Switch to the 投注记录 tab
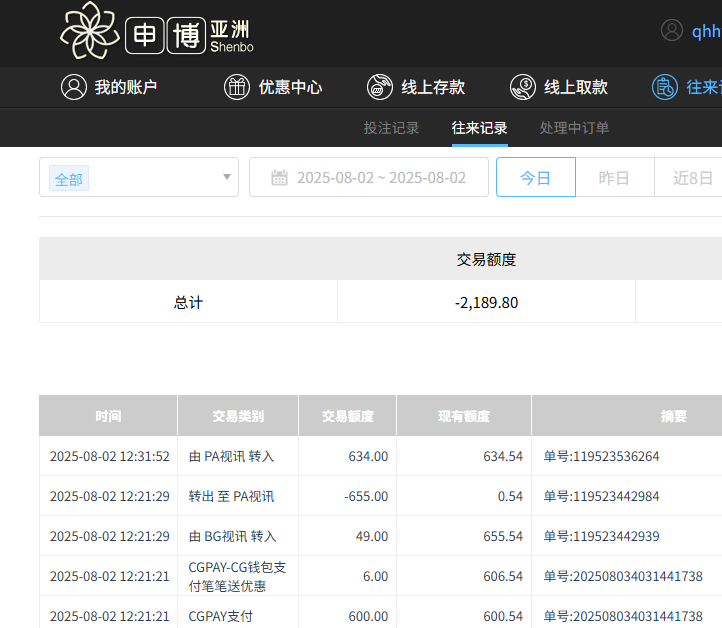 tap(391, 128)
